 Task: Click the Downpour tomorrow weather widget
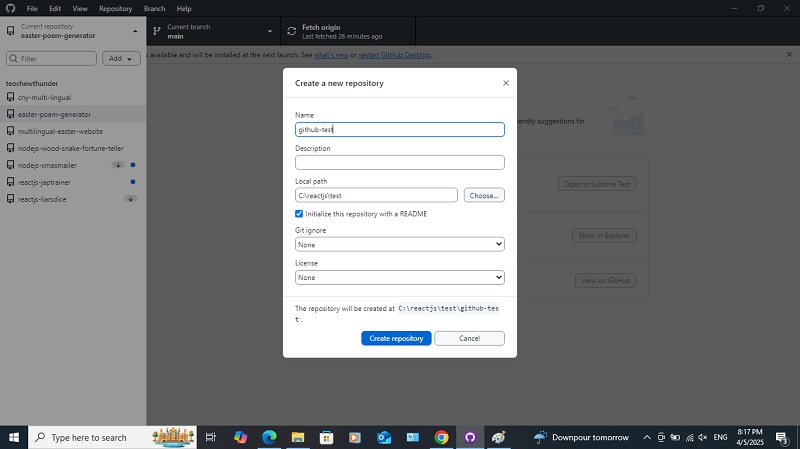[x=582, y=437]
